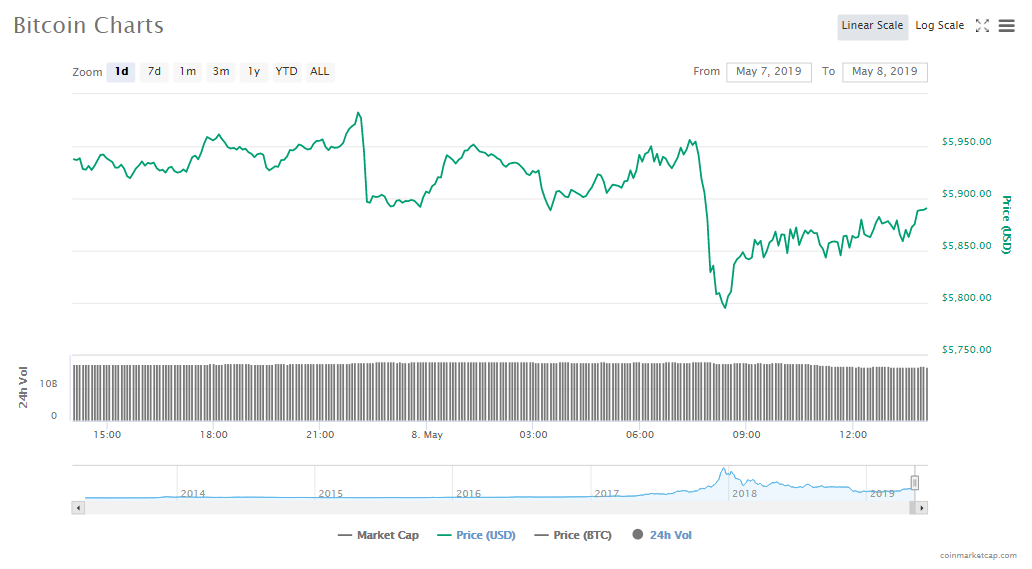Click the navigator right scroll arrow
1032x569 pixels.
pyautogui.click(x=922, y=508)
